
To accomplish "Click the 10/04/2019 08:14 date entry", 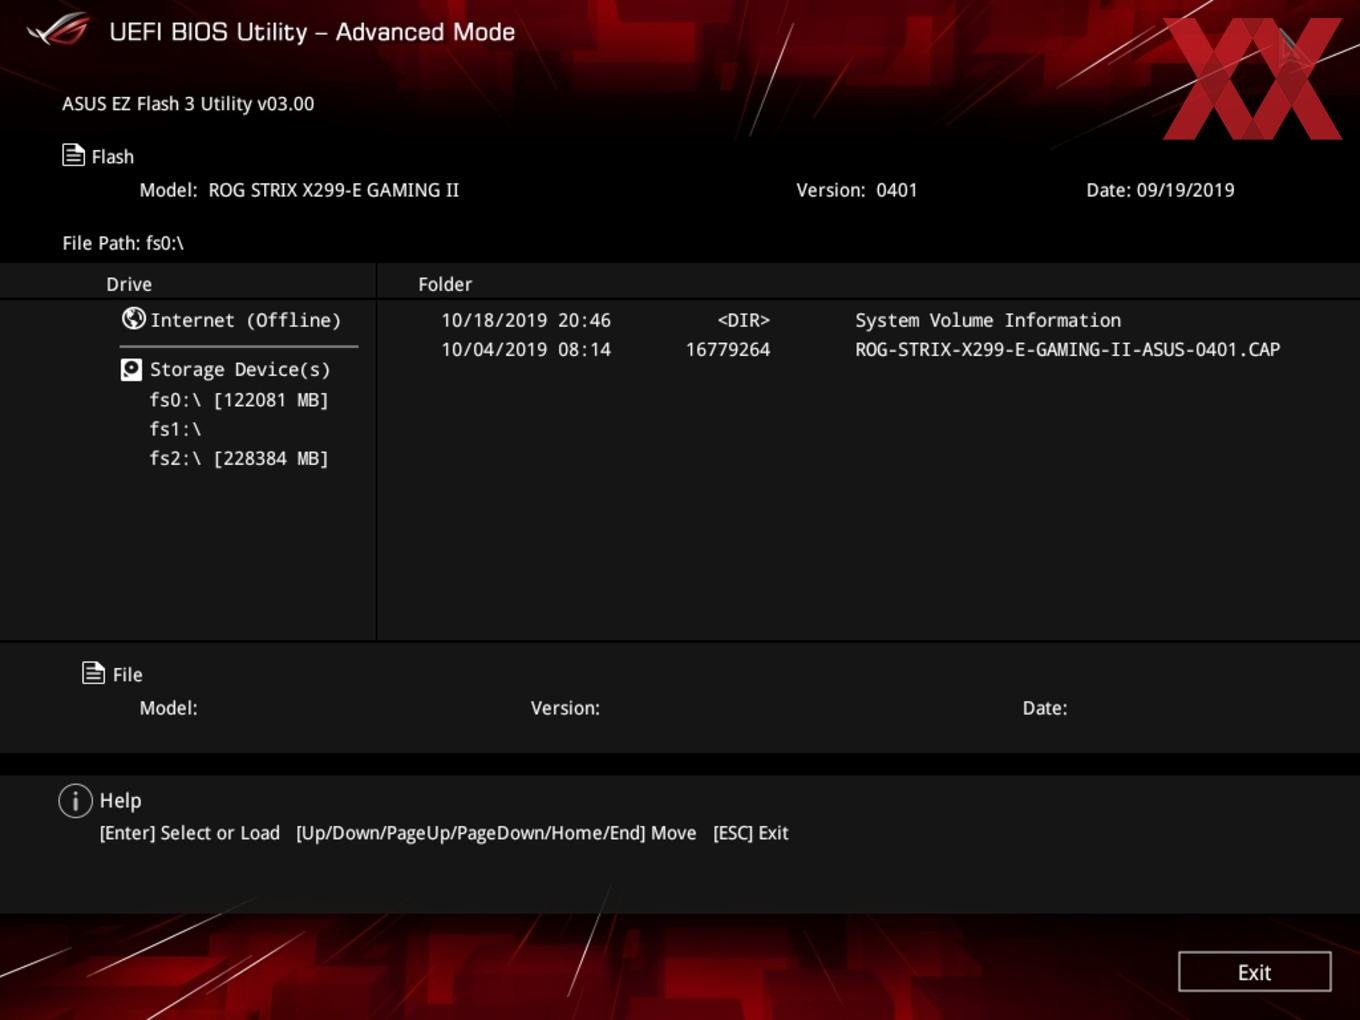I will pos(526,349).
